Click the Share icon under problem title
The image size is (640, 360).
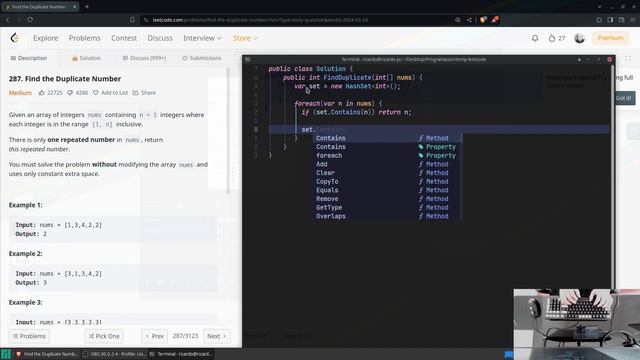pos(136,93)
